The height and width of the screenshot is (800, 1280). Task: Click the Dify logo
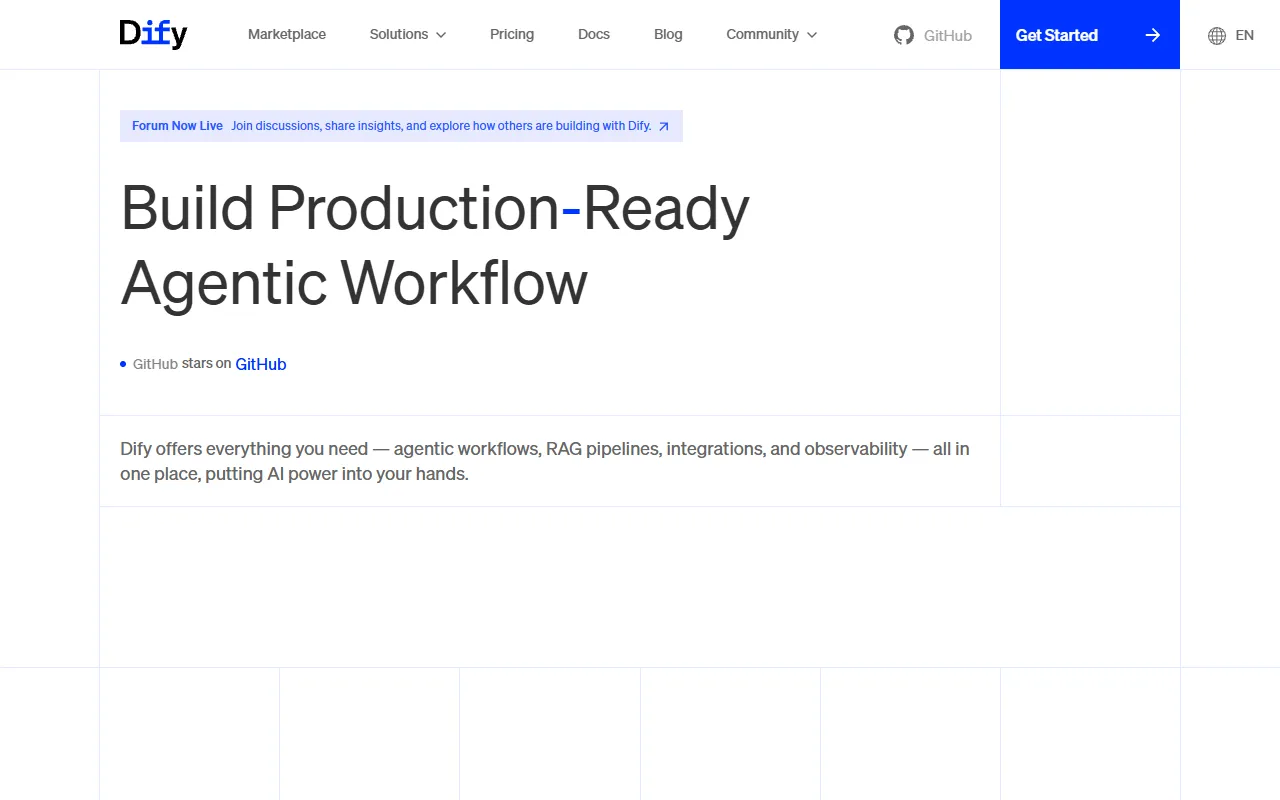pos(153,34)
